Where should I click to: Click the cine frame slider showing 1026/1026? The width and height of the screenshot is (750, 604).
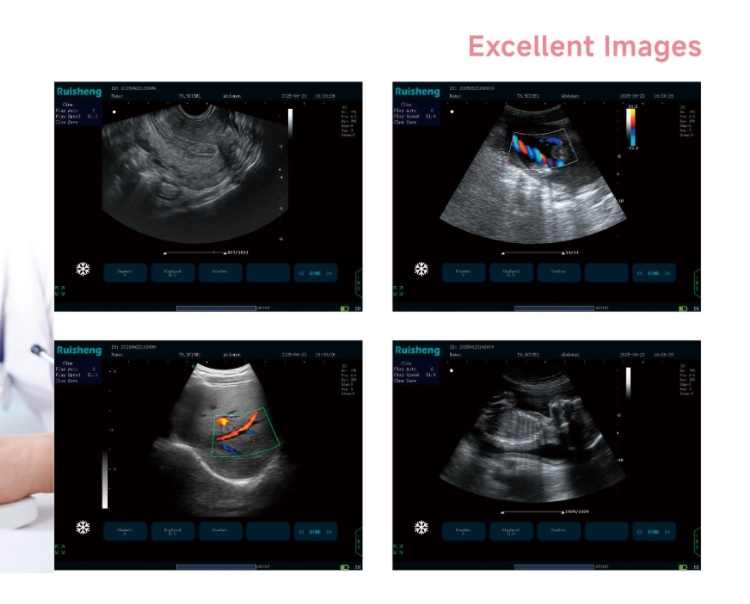coord(533,512)
